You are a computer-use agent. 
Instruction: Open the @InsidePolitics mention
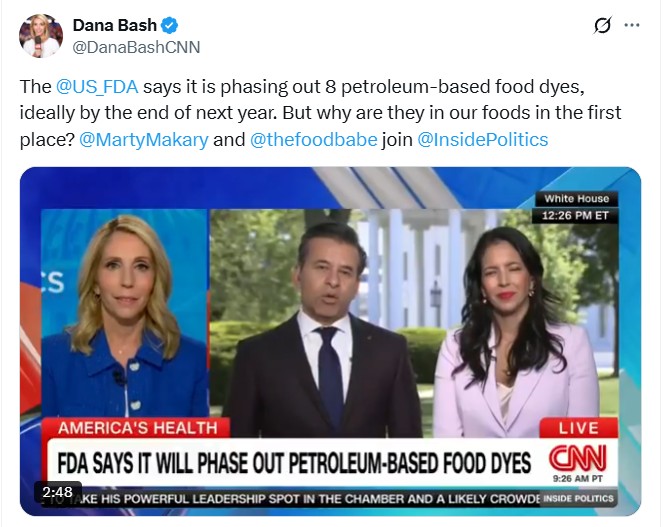[x=483, y=140]
